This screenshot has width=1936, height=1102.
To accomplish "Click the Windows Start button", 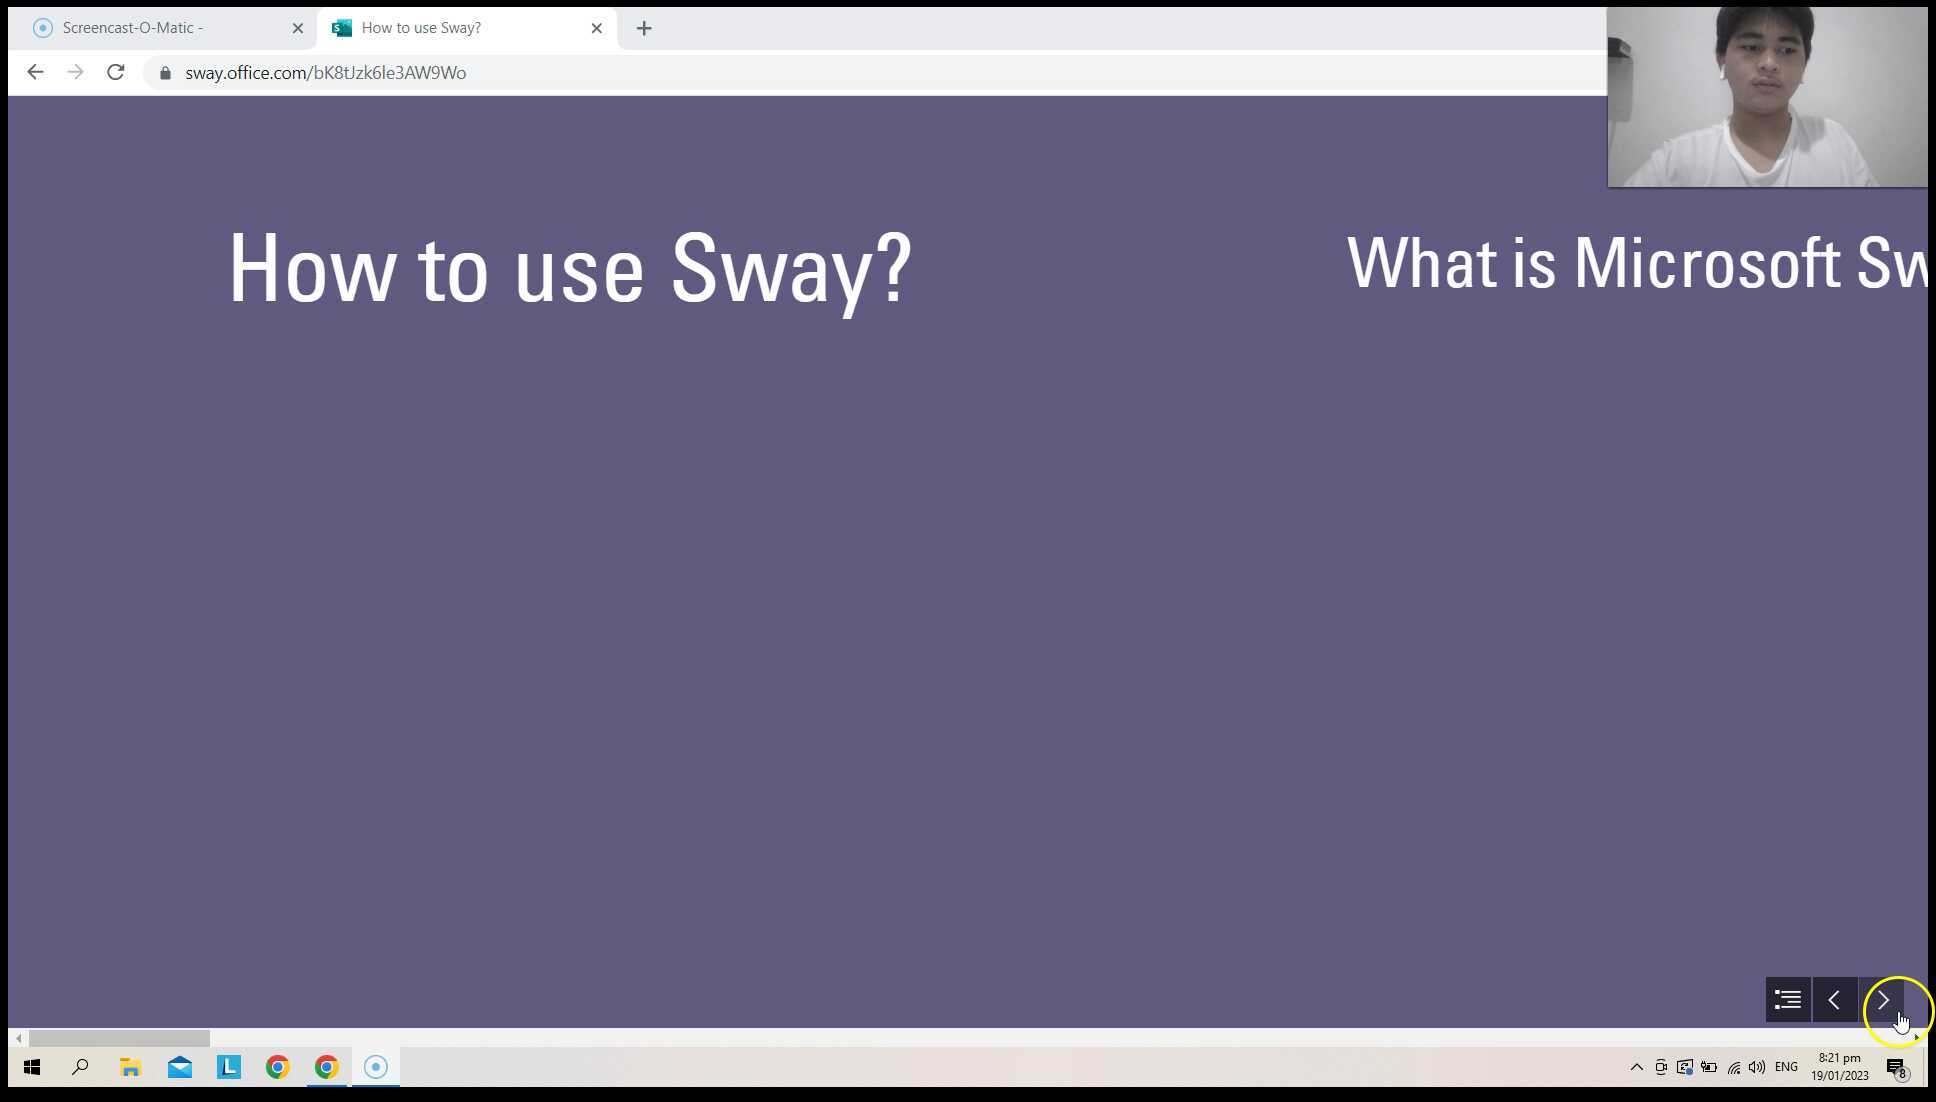I will 31,1067.
